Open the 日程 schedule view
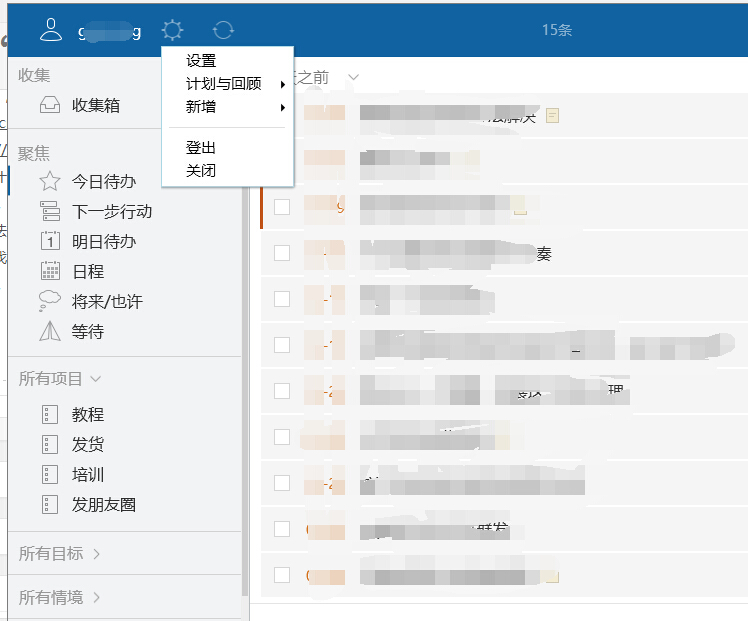 point(87,271)
